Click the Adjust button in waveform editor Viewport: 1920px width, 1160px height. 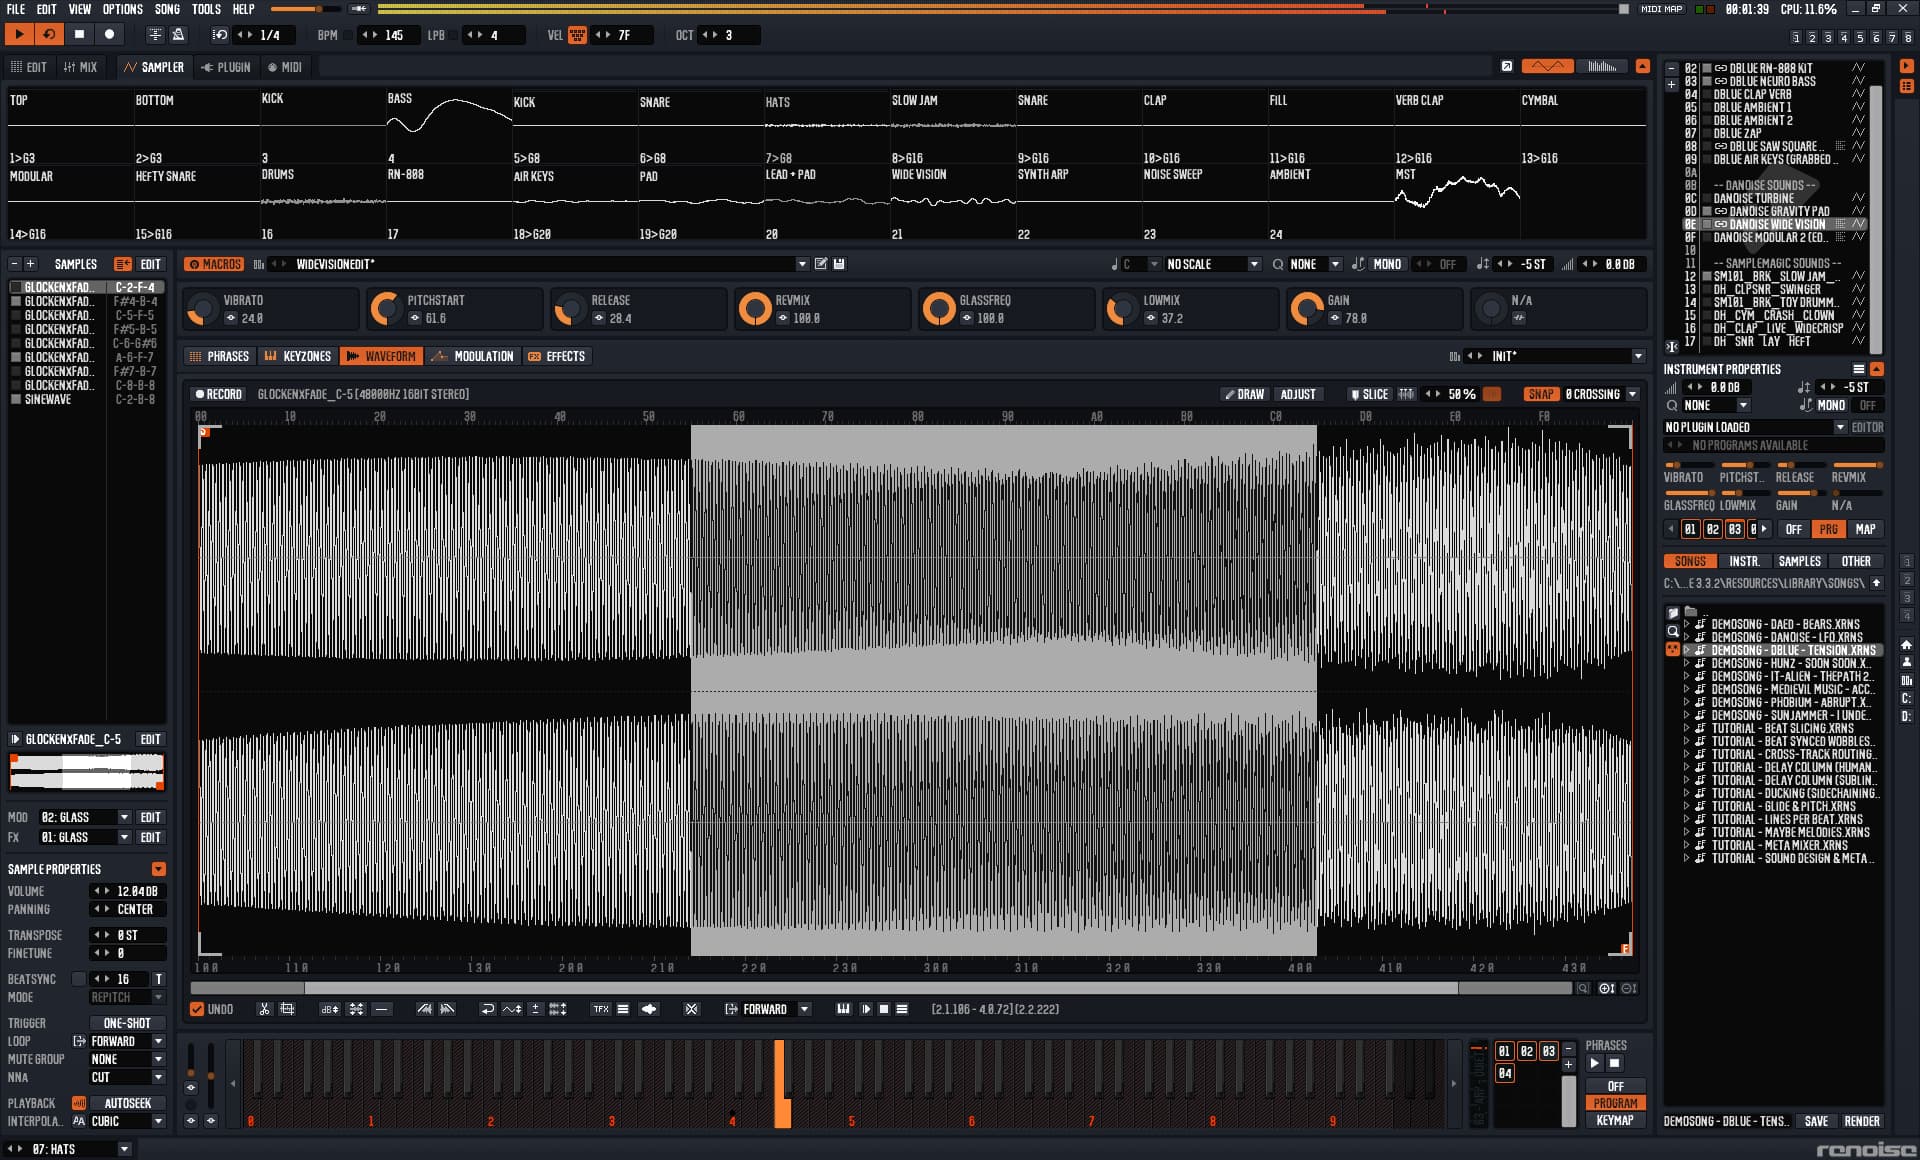1298,394
